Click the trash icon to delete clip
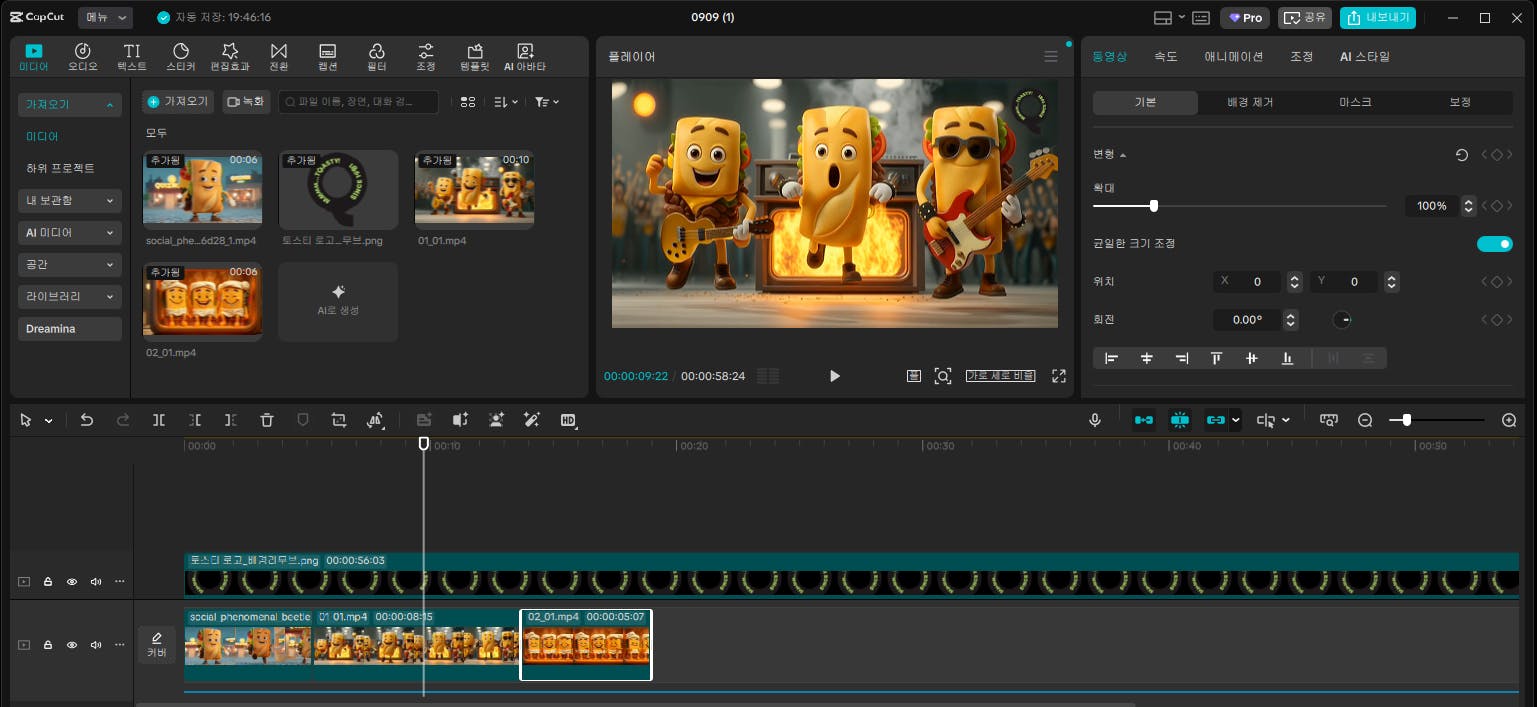The width and height of the screenshot is (1537, 707). click(267, 420)
